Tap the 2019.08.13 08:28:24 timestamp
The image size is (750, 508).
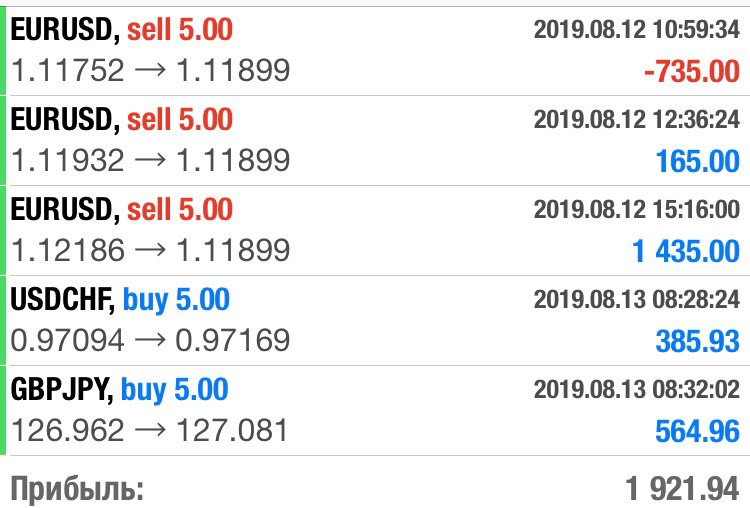coord(637,299)
